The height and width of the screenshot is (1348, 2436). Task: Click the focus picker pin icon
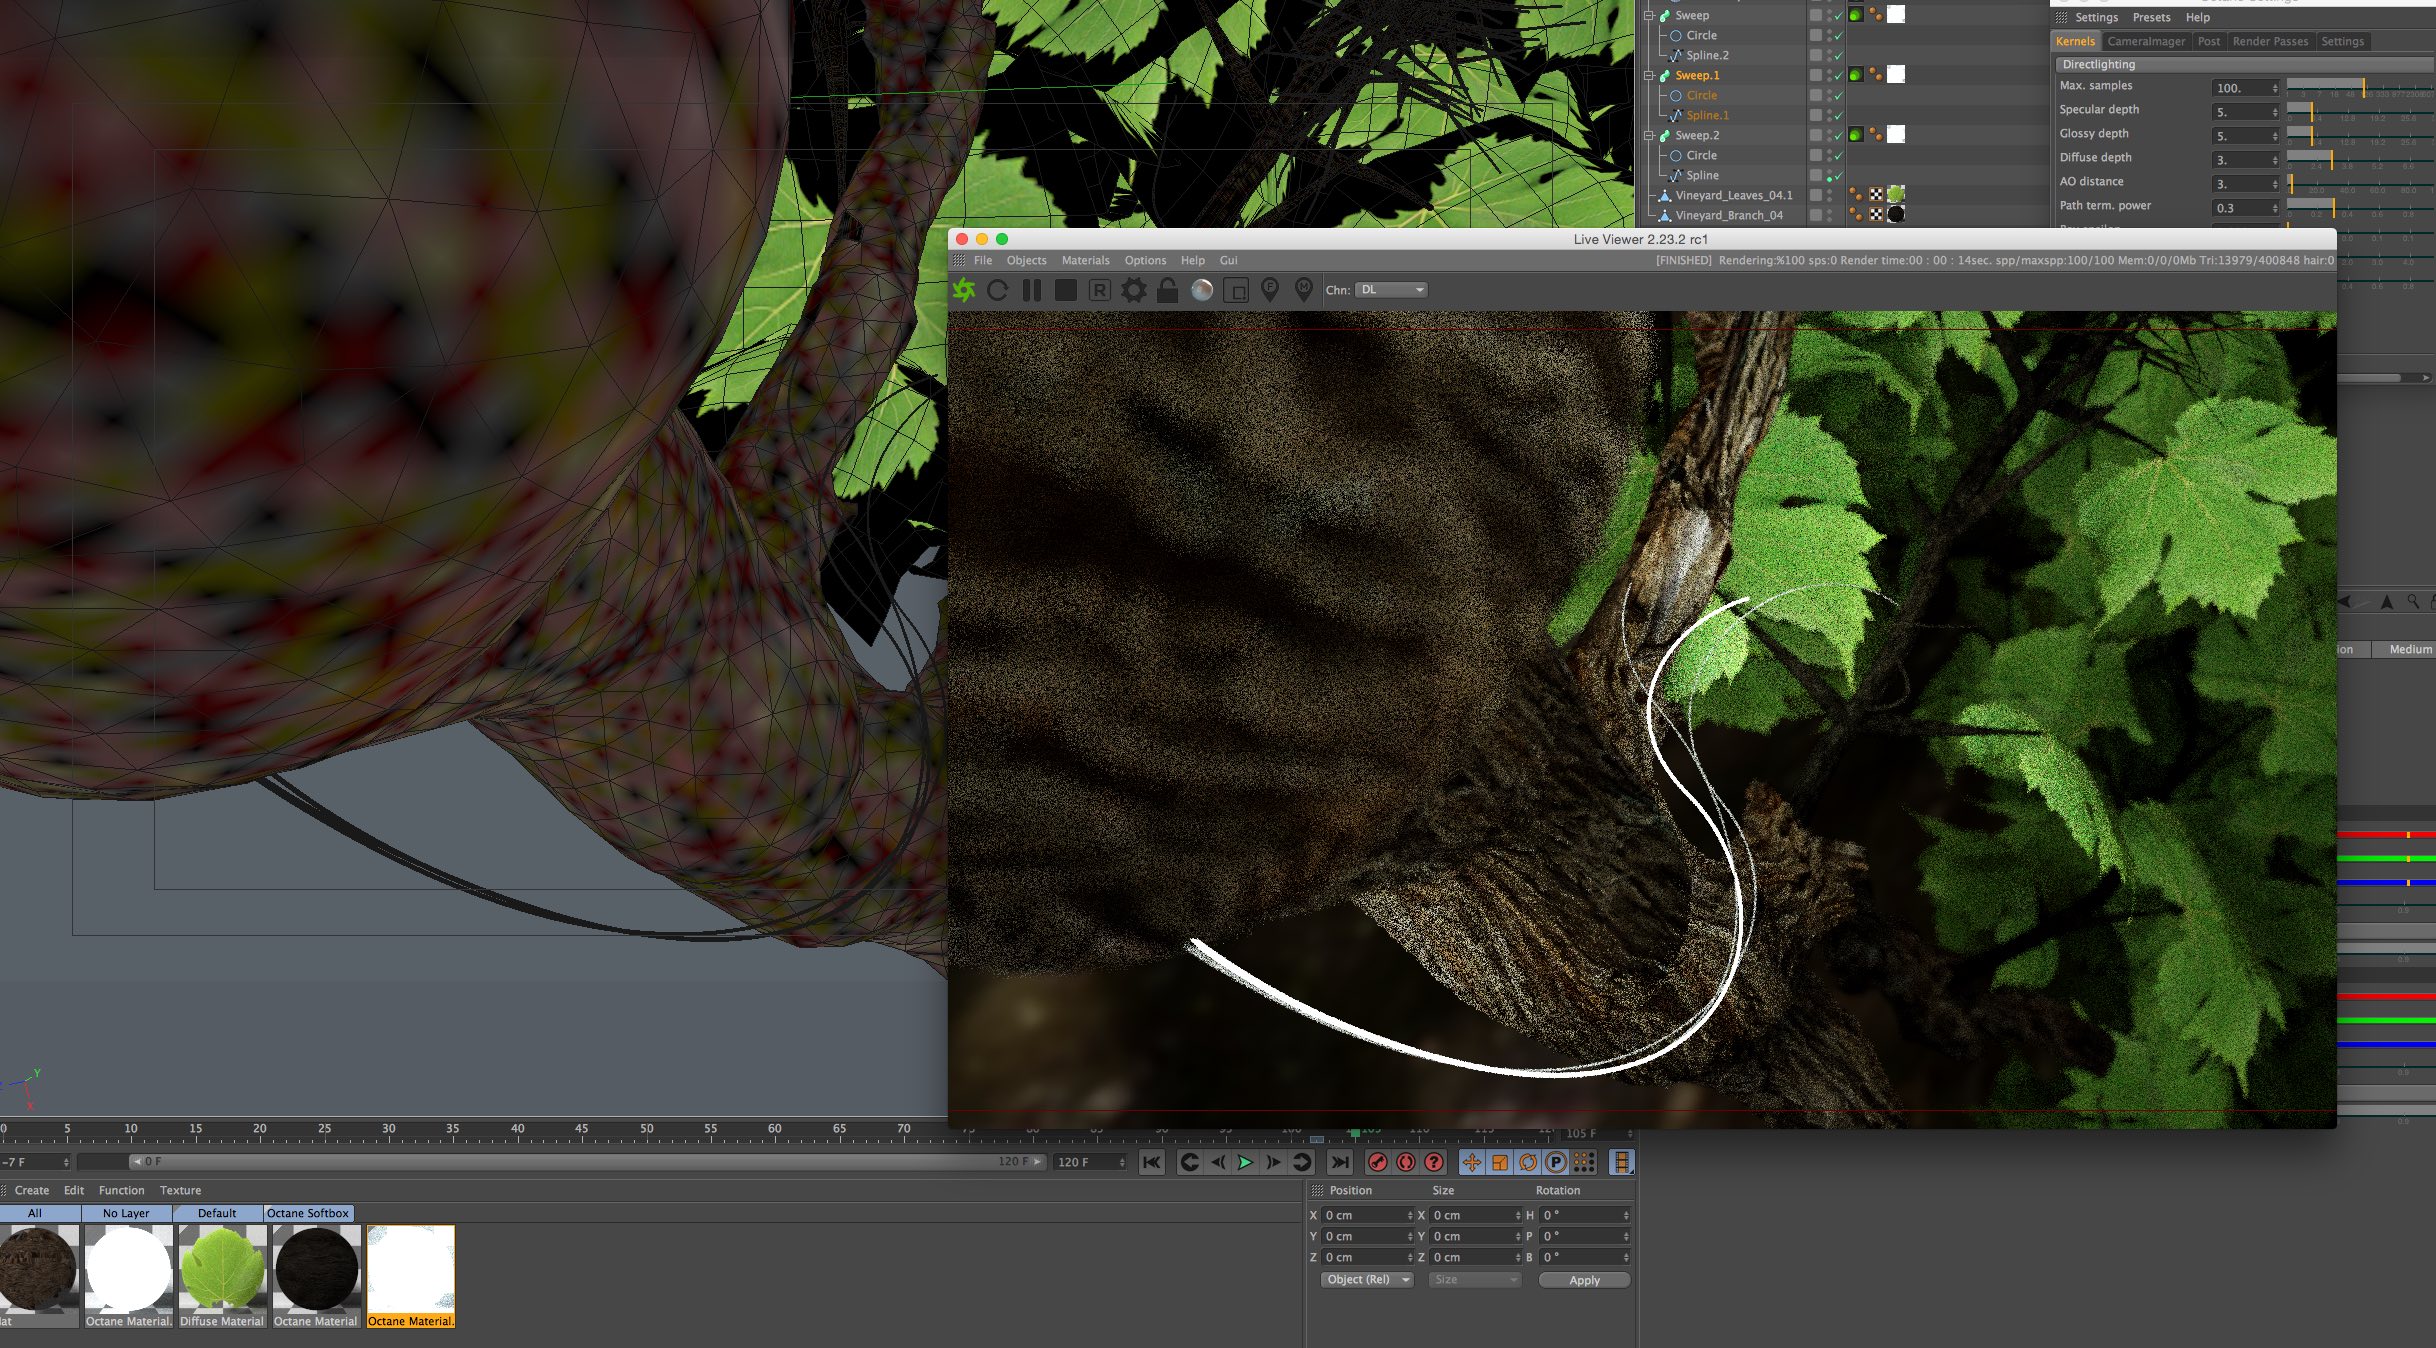1270,289
